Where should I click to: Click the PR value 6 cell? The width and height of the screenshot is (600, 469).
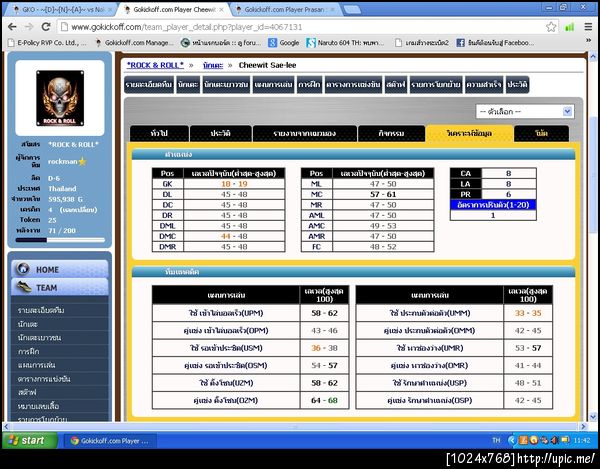pyautogui.click(x=509, y=194)
